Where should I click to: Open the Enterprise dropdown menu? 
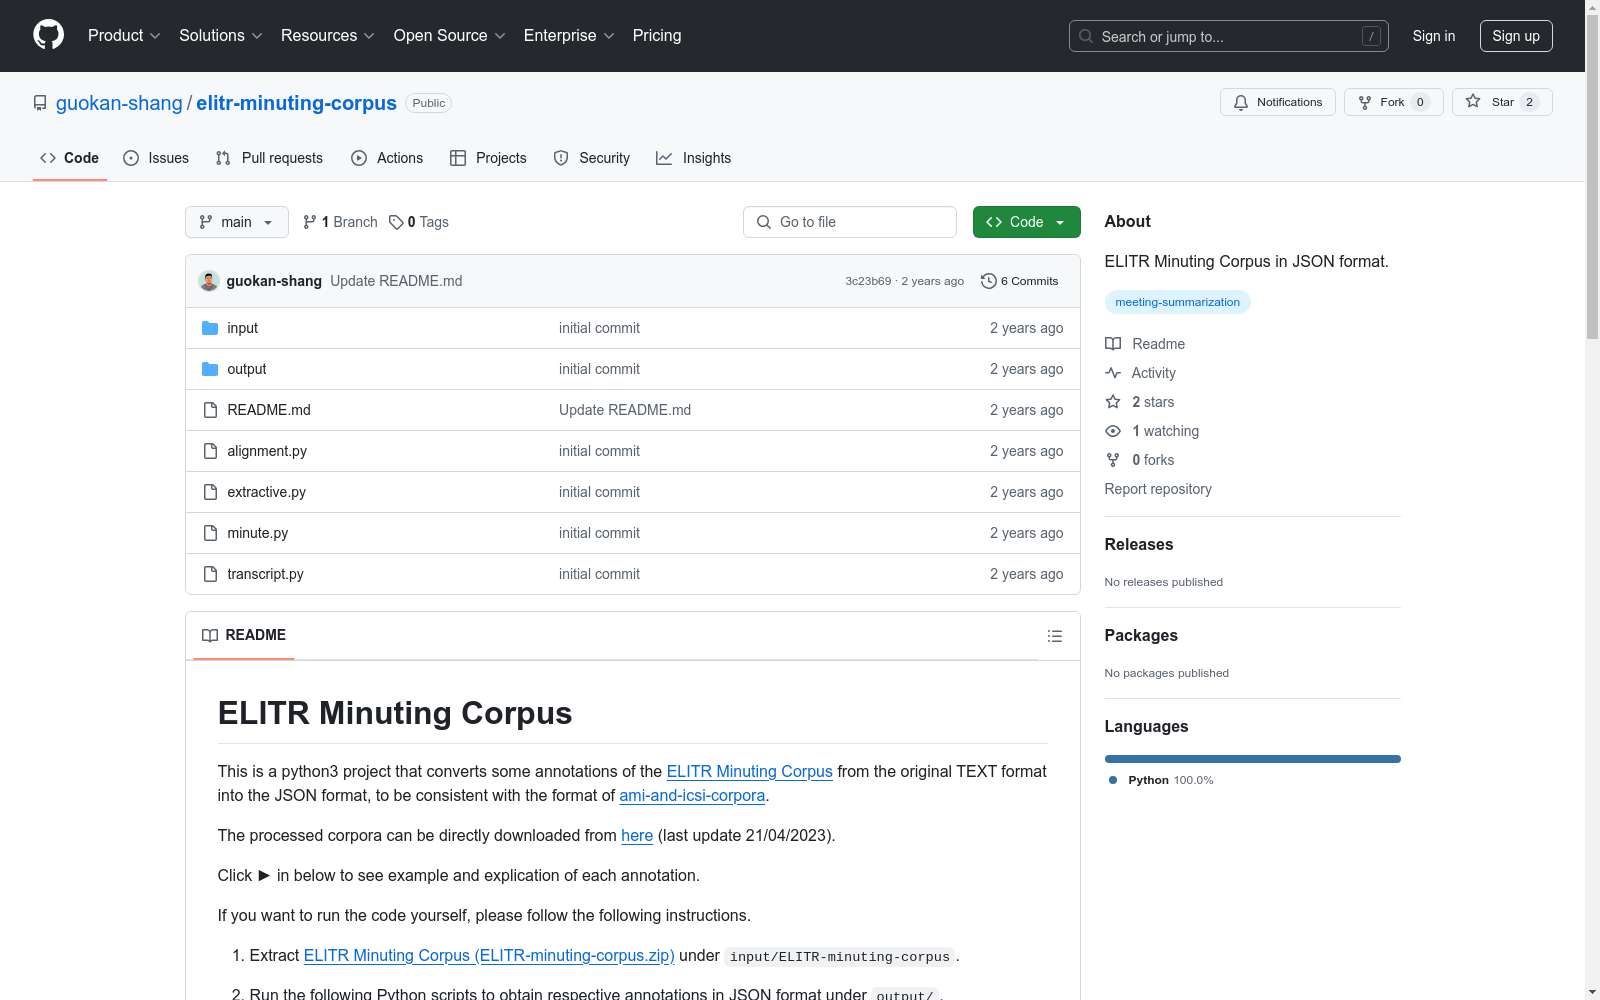tap(569, 36)
